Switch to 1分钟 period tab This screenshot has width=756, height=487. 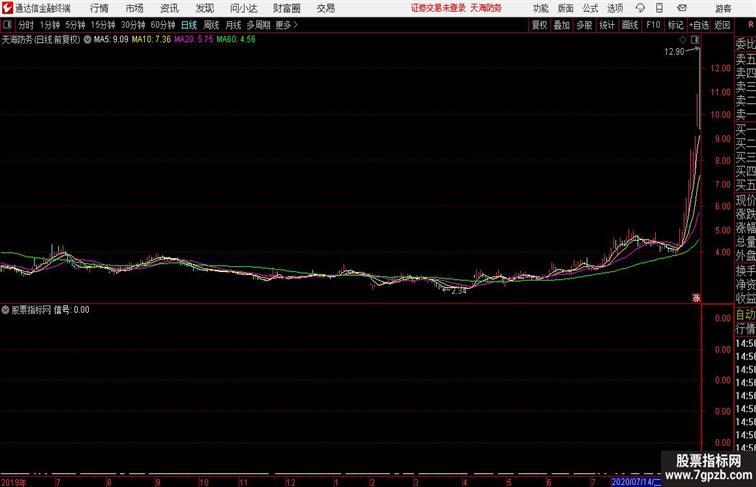tap(50, 25)
